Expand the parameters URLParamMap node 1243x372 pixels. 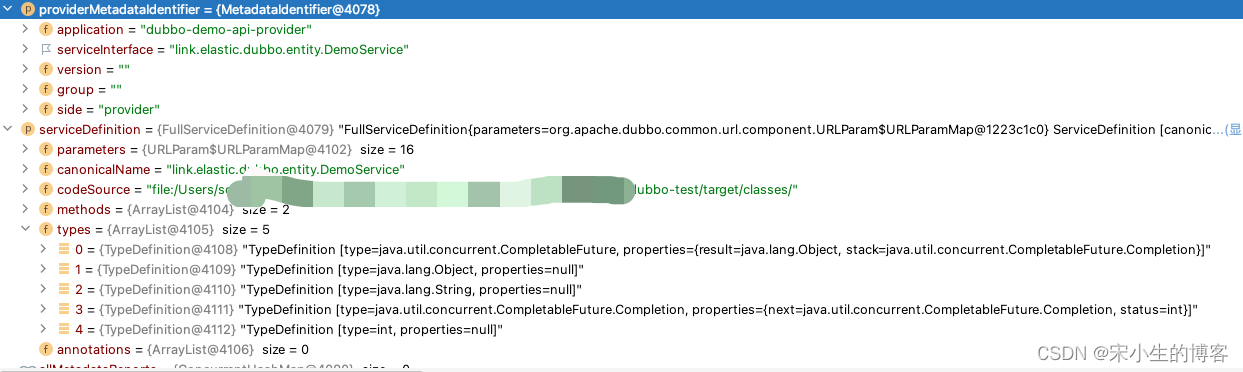pos(25,149)
